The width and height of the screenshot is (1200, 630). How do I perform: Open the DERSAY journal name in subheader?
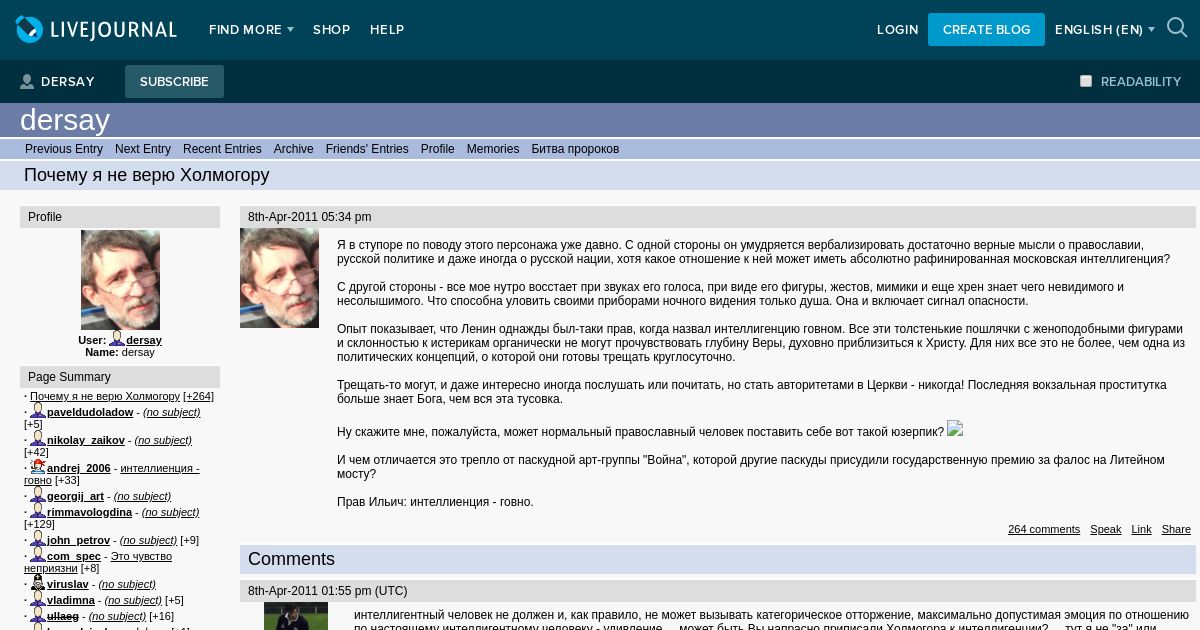(68, 82)
